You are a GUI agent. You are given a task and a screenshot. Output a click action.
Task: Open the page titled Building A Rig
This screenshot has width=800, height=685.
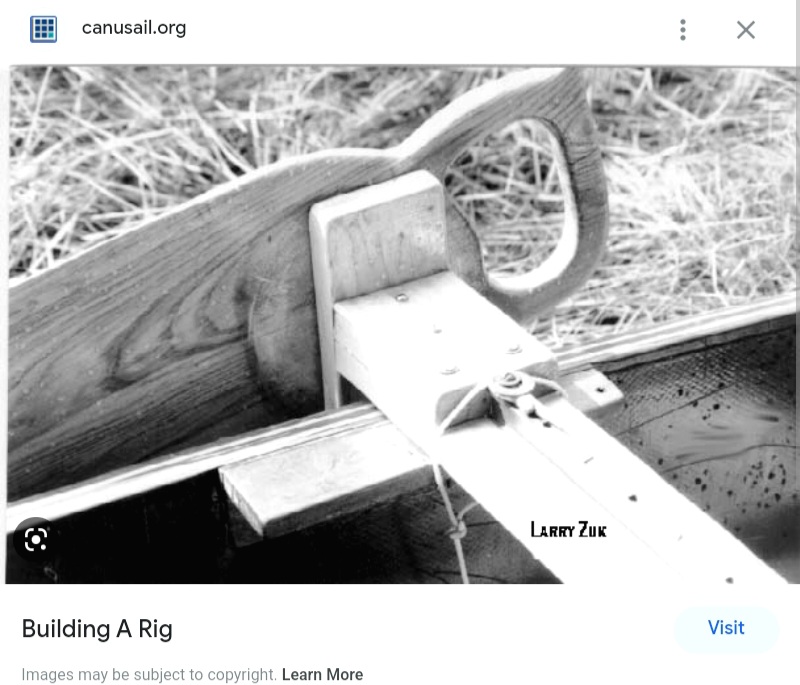97,629
